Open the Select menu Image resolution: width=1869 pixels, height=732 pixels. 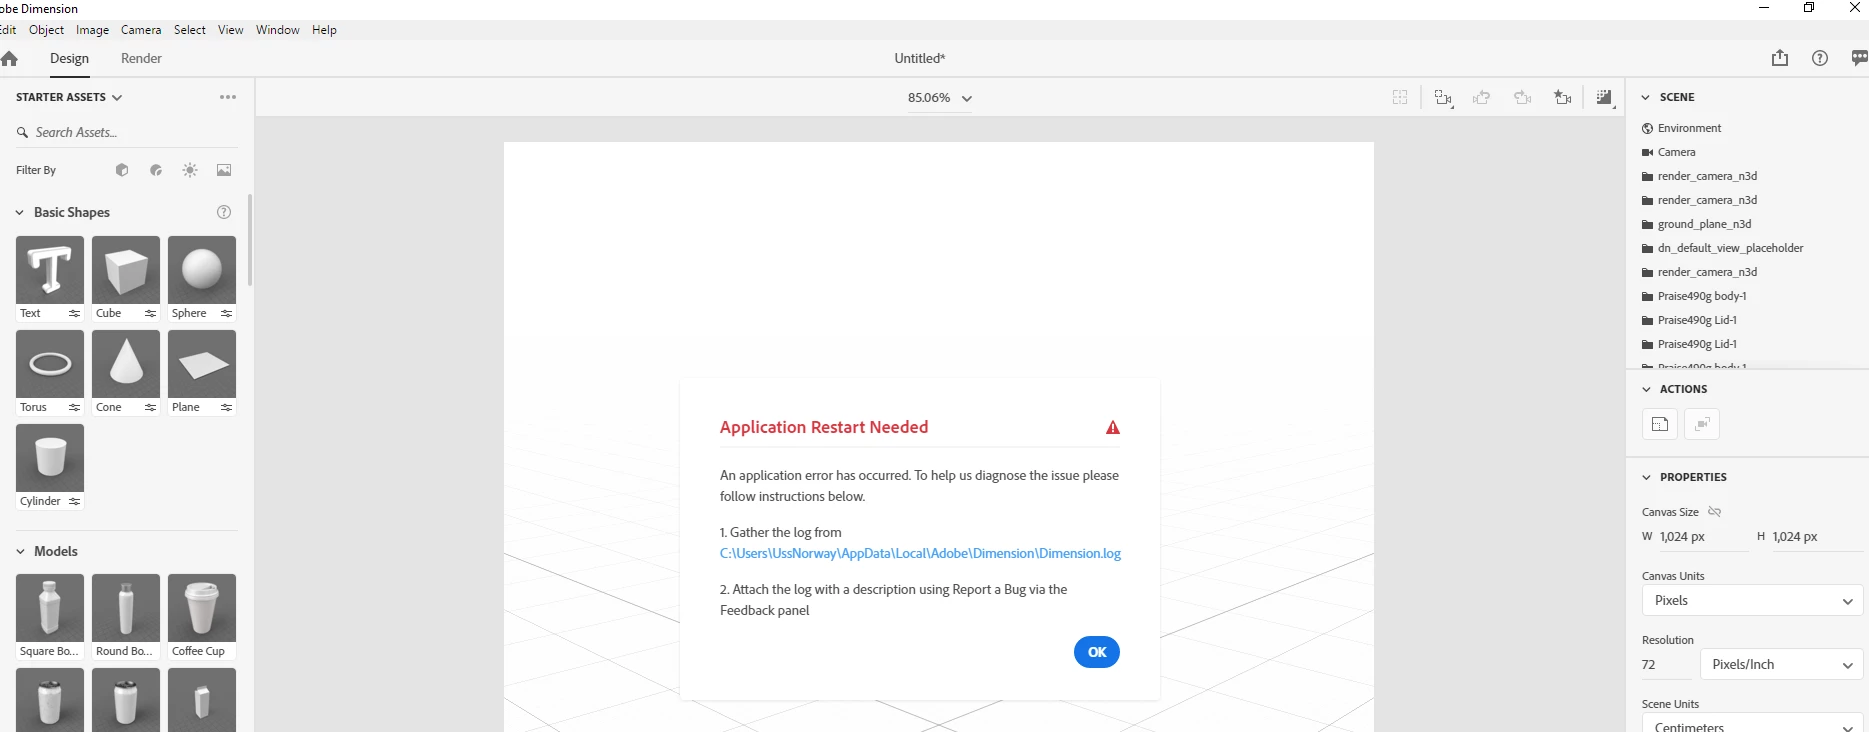point(190,30)
